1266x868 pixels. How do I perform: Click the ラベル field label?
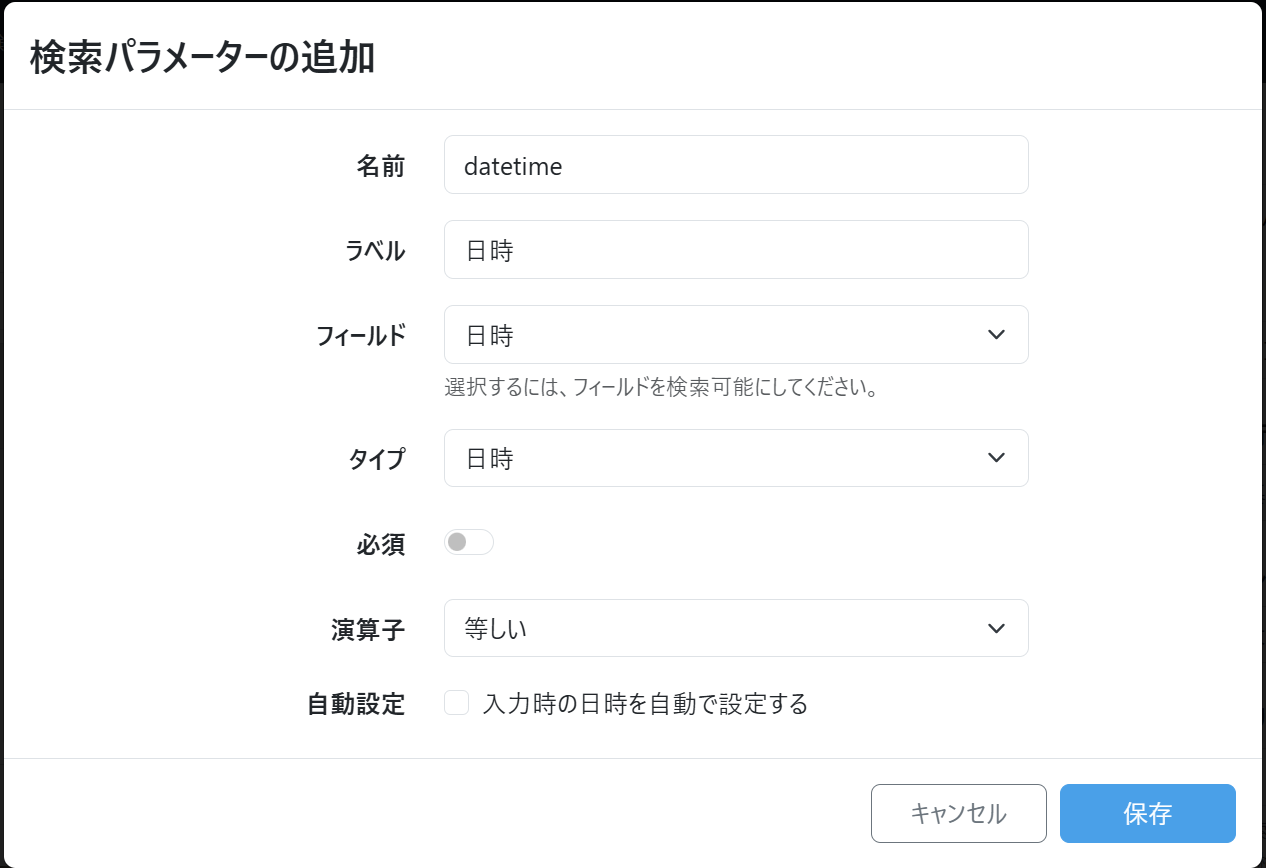(375, 251)
